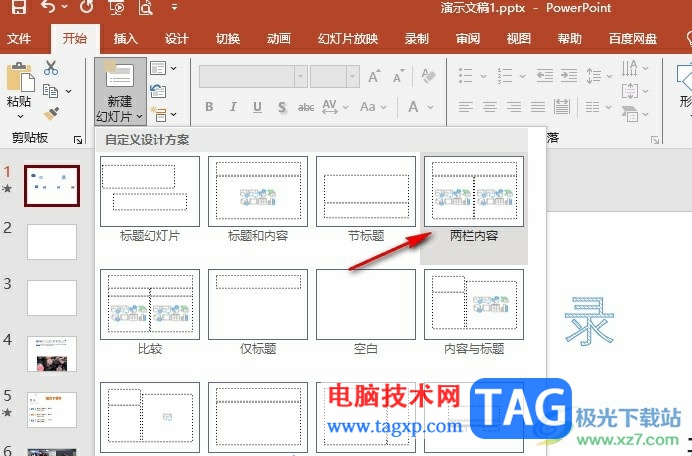Open Change Case Aa dropdown

click(373, 107)
